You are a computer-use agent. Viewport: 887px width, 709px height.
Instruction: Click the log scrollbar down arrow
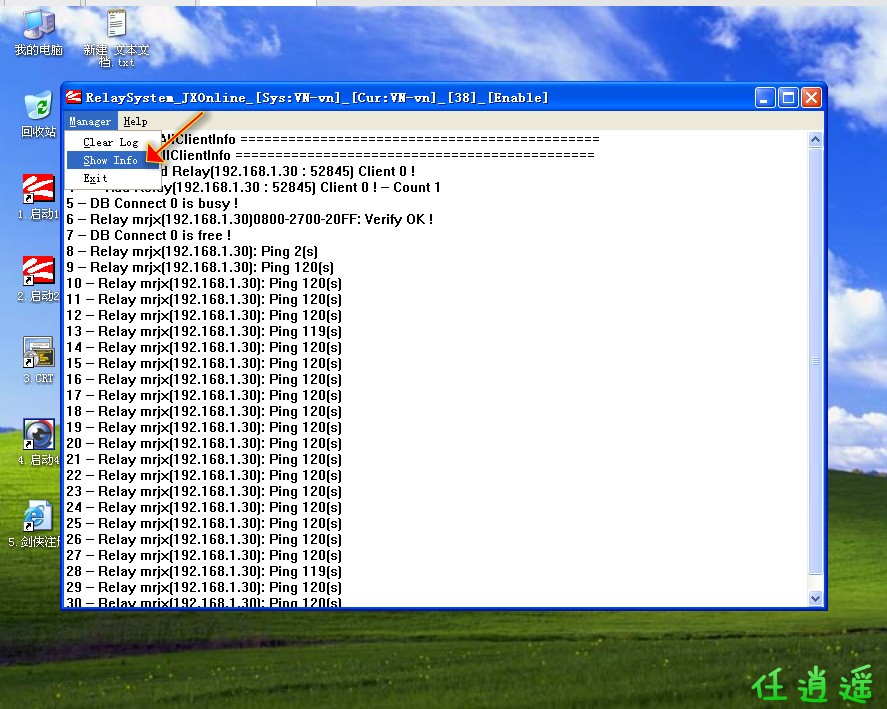click(x=815, y=598)
